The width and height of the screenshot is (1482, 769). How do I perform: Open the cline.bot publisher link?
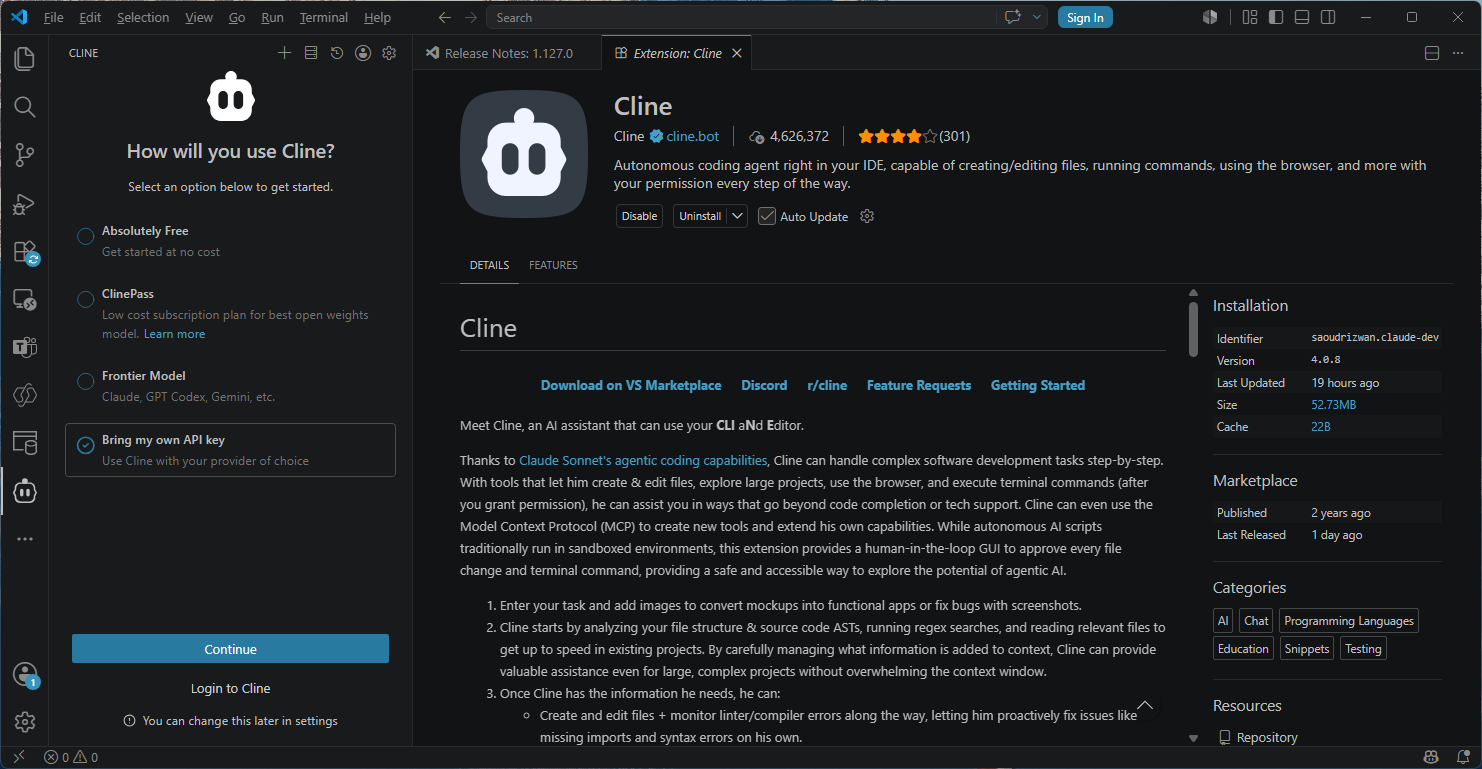(x=693, y=136)
